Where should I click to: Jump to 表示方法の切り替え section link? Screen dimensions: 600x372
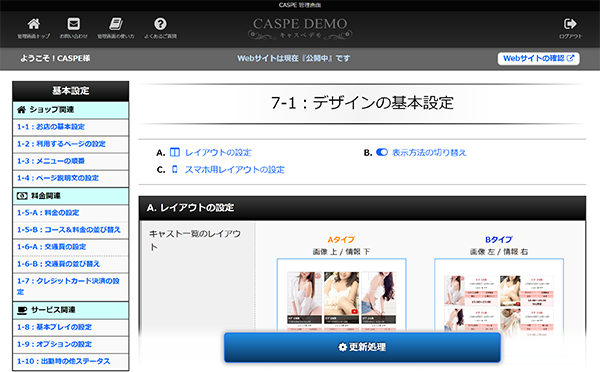pyautogui.click(x=429, y=152)
